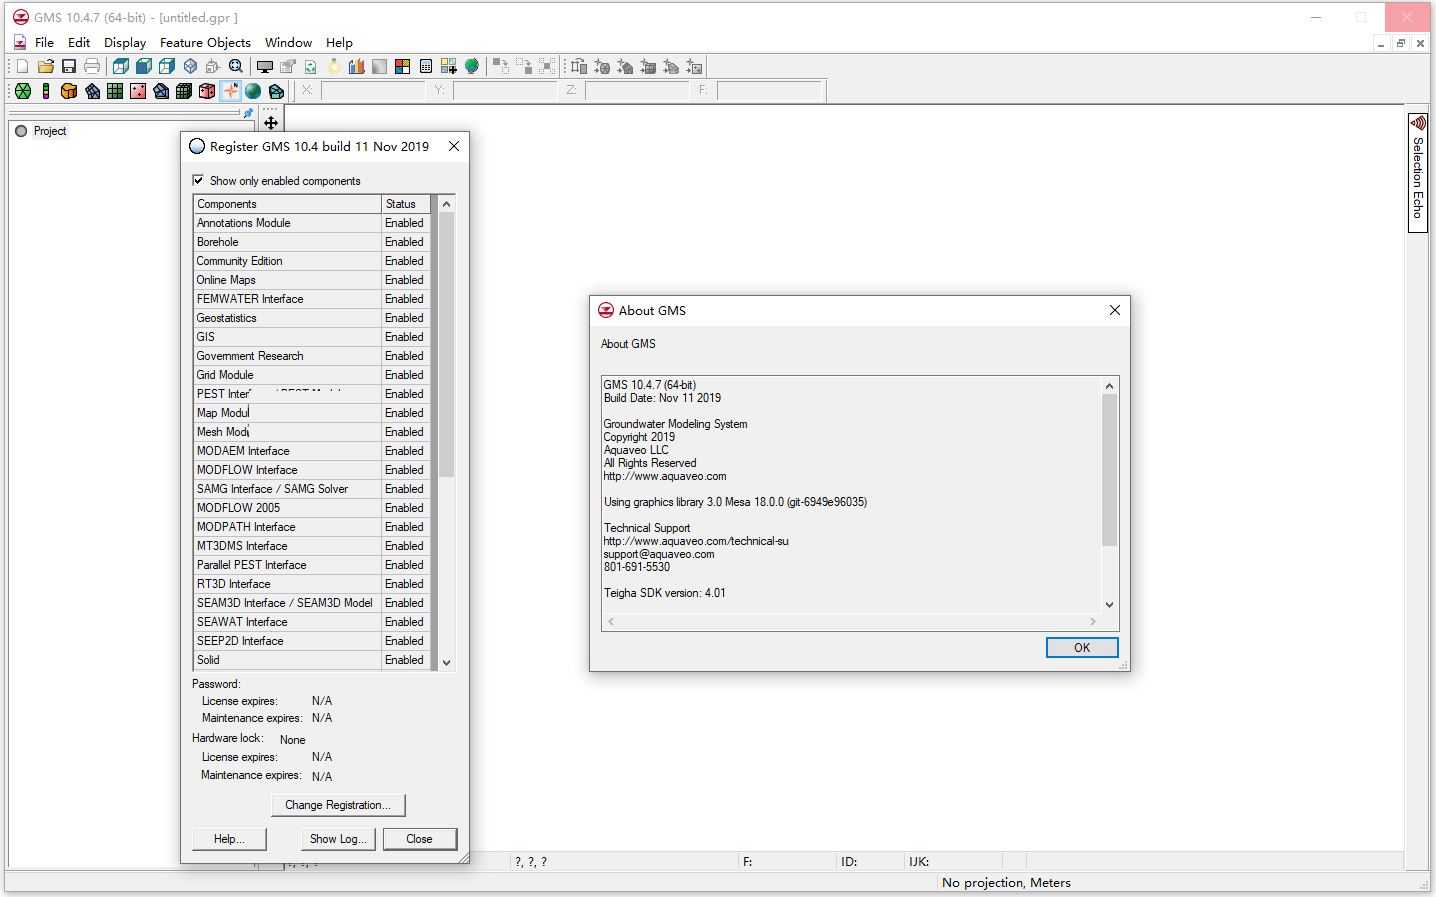This screenshot has width=1436, height=897.
Task: Open the Window menu
Action: pos(288,42)
